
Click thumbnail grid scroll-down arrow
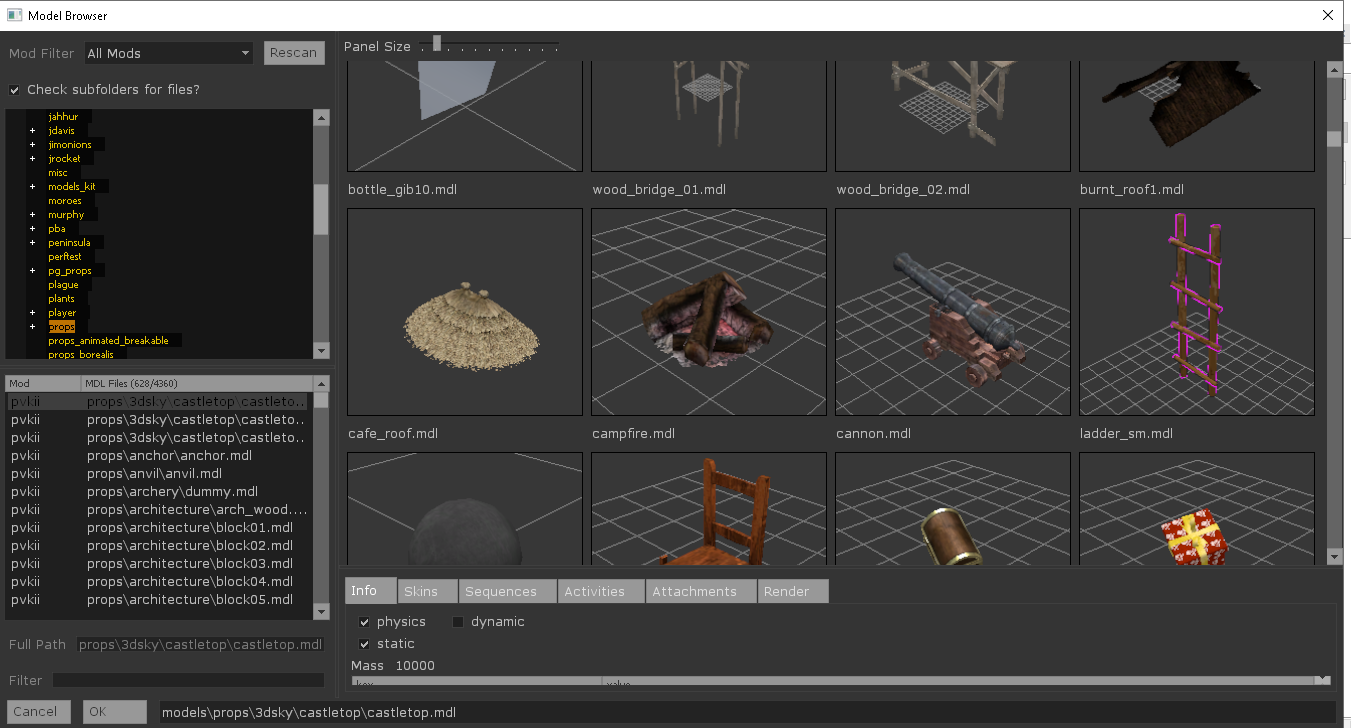click(x=1334, y=557)
